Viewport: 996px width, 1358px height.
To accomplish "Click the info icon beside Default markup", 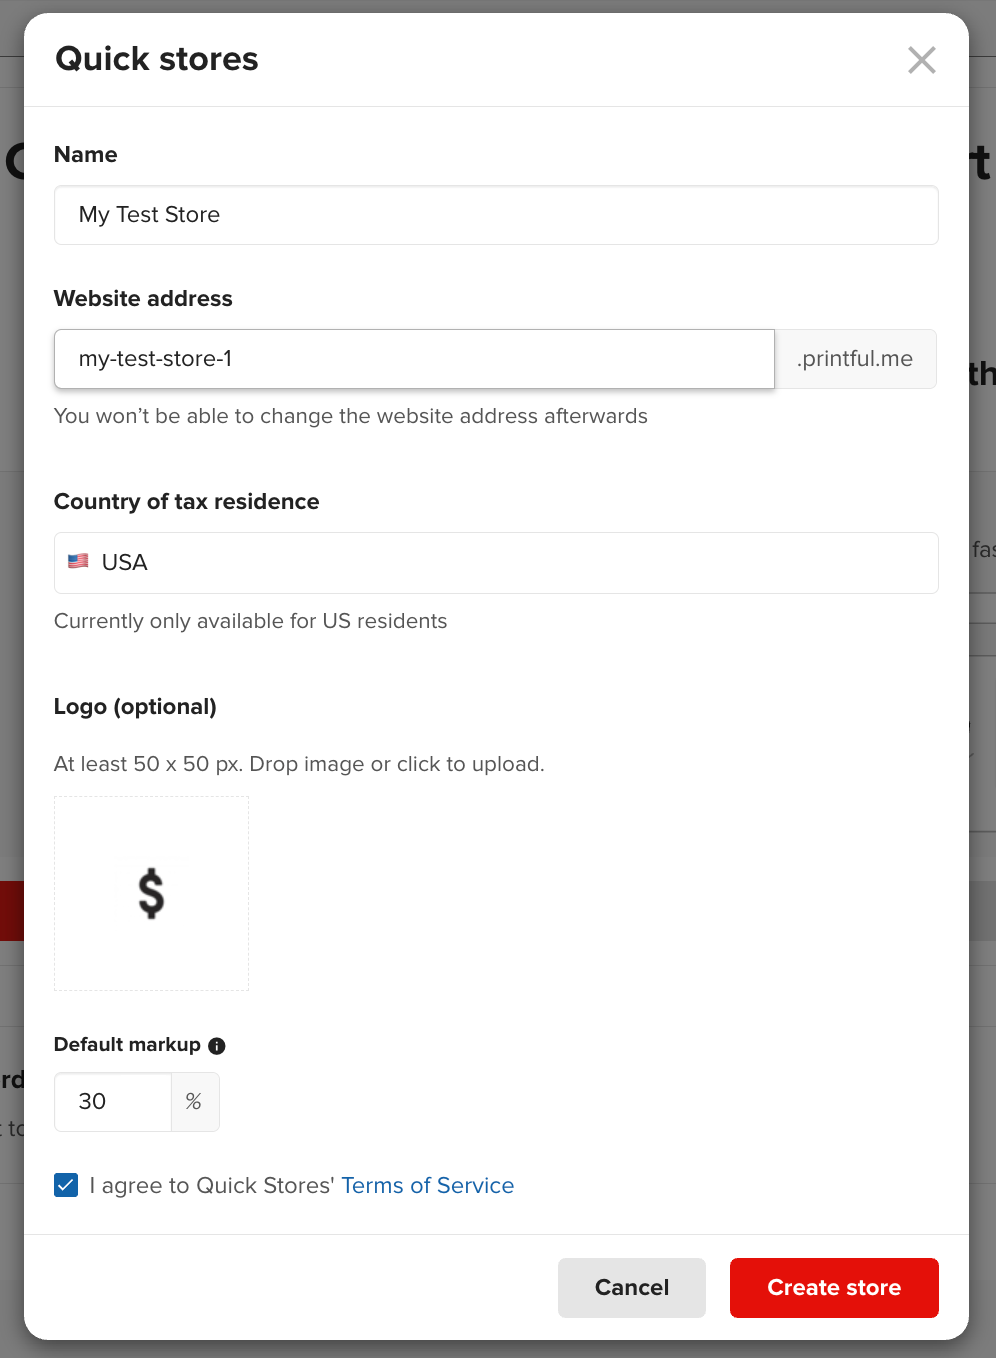I will tap(216, 1046).
